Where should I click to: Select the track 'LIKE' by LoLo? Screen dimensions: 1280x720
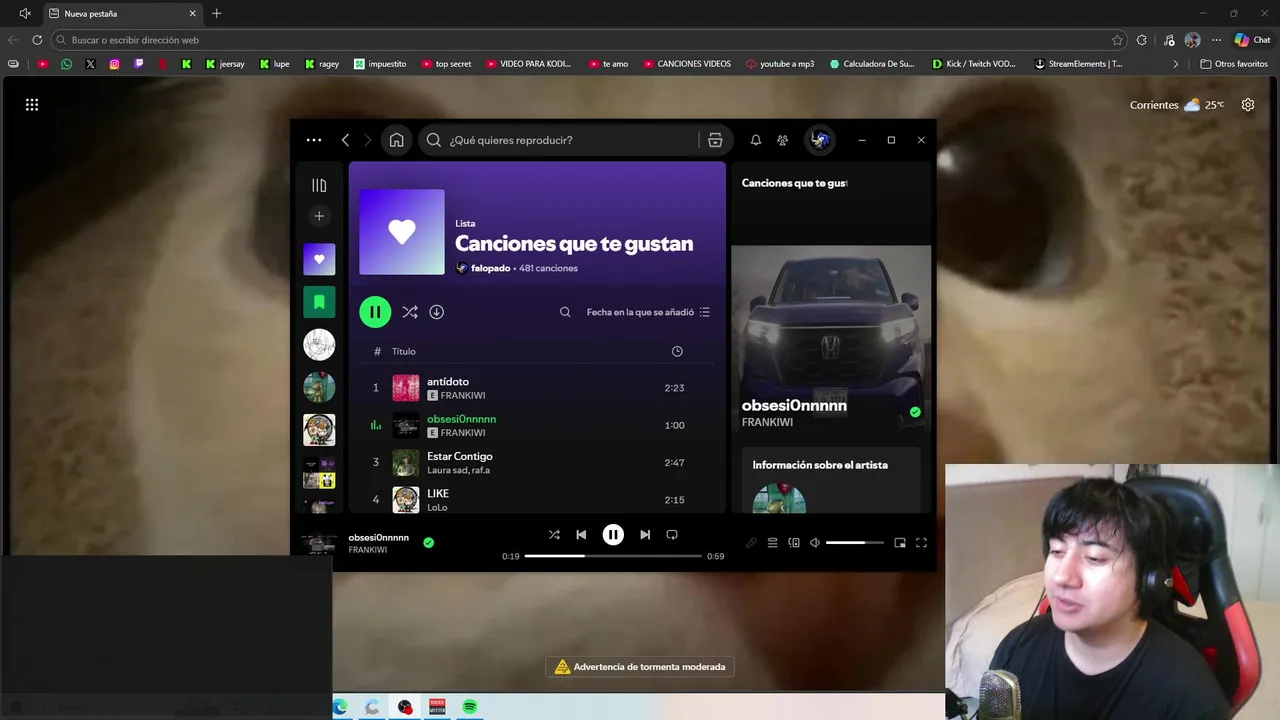pyautogui.click(x=537, y=499)
